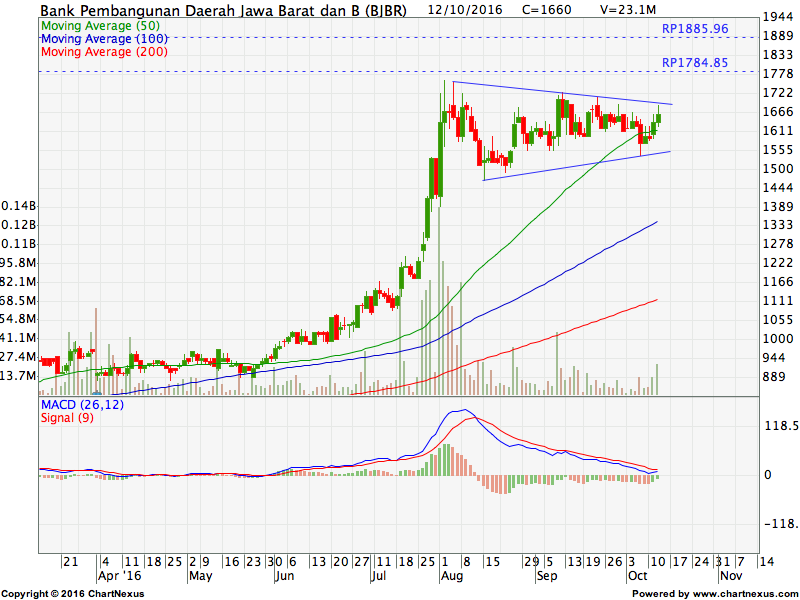Select the 'Moving Average (50)' legend label
800x600 pixels.
pos(101,26)
